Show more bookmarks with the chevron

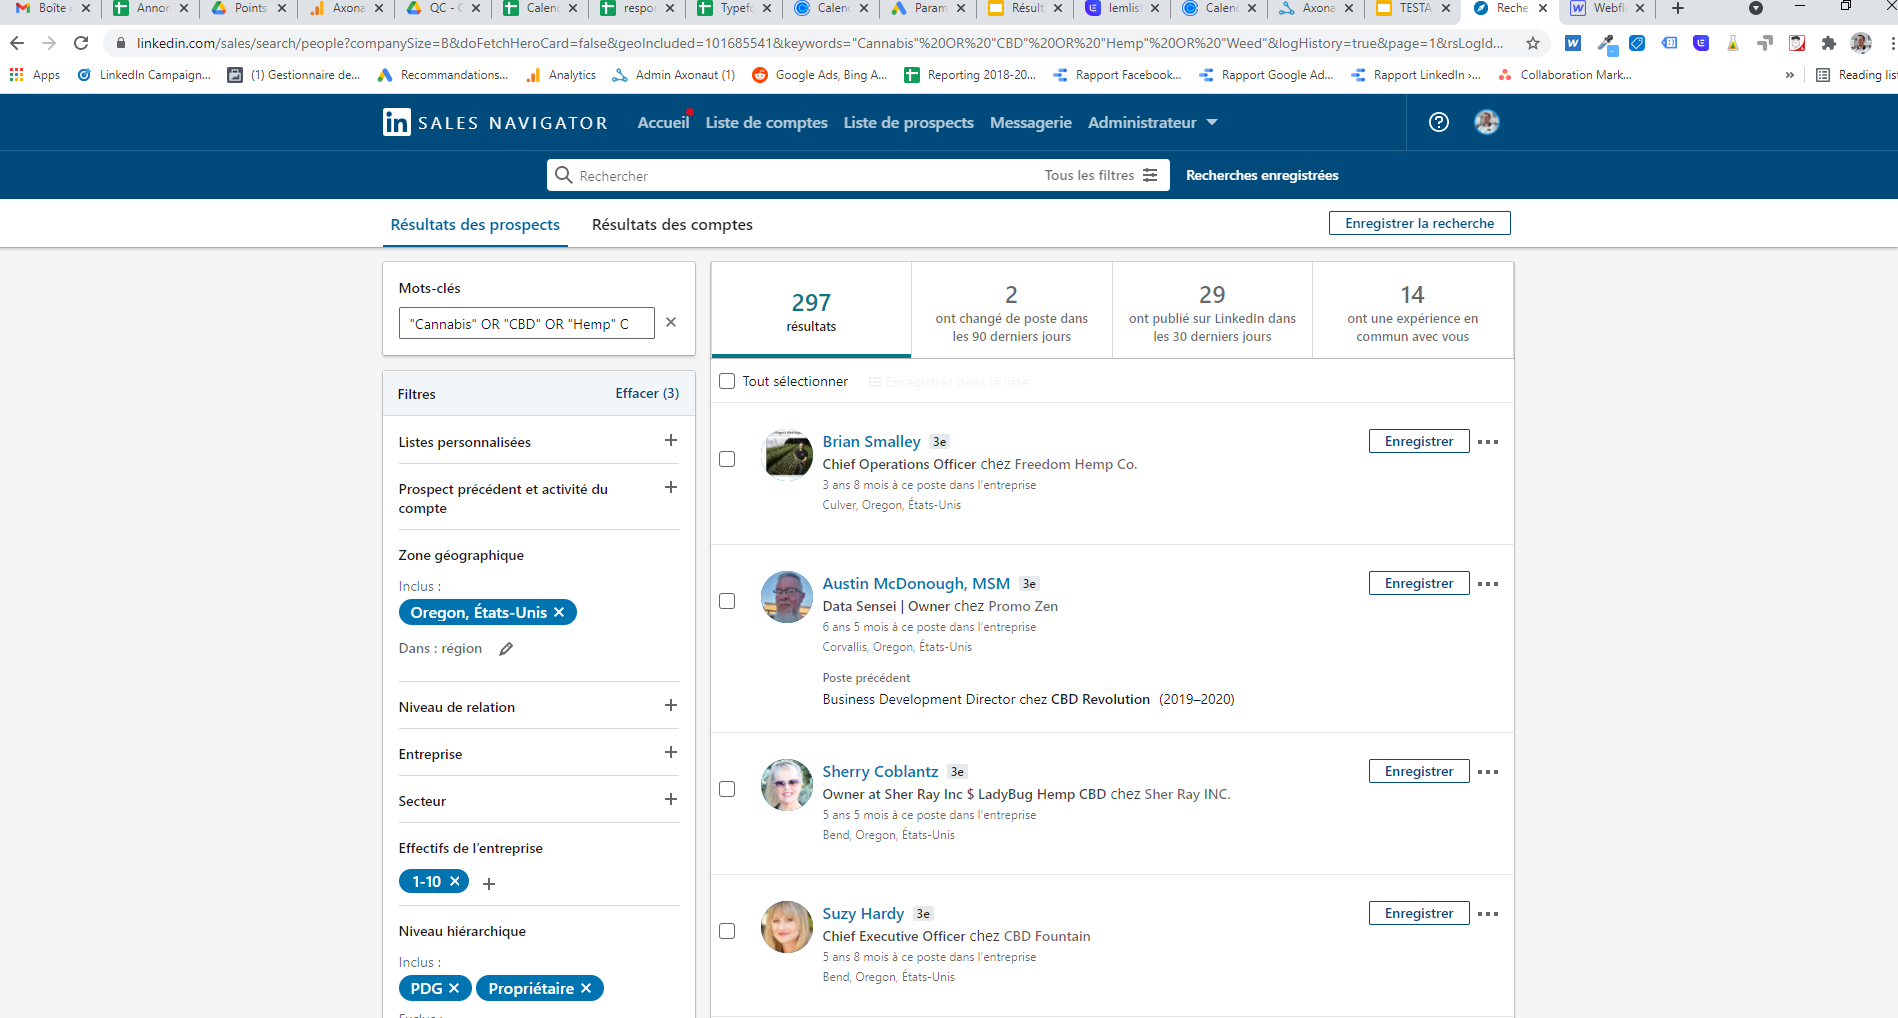click(x=1790, y=75)
